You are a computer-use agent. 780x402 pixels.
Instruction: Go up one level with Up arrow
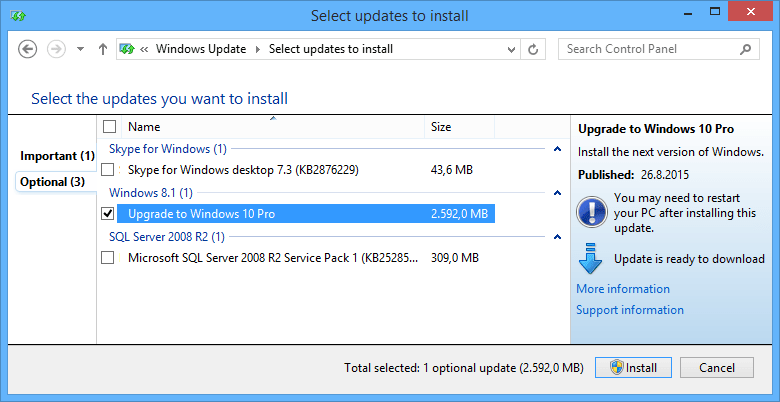pyautogui.click(x=102, y=49)
